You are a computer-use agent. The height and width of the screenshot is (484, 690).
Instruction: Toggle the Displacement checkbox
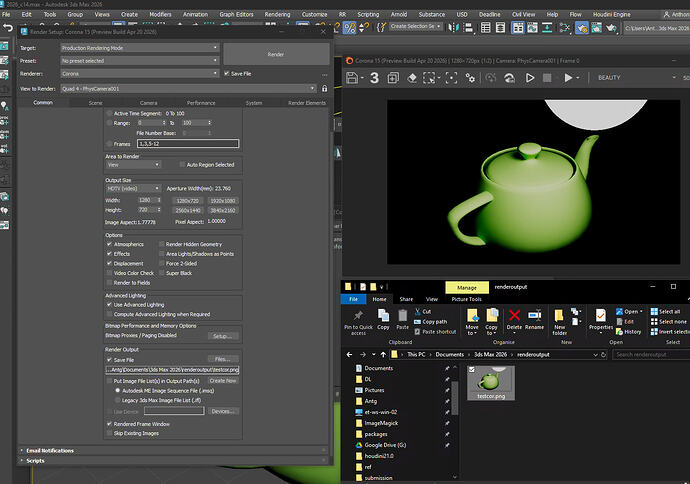(x=109, y=263)
